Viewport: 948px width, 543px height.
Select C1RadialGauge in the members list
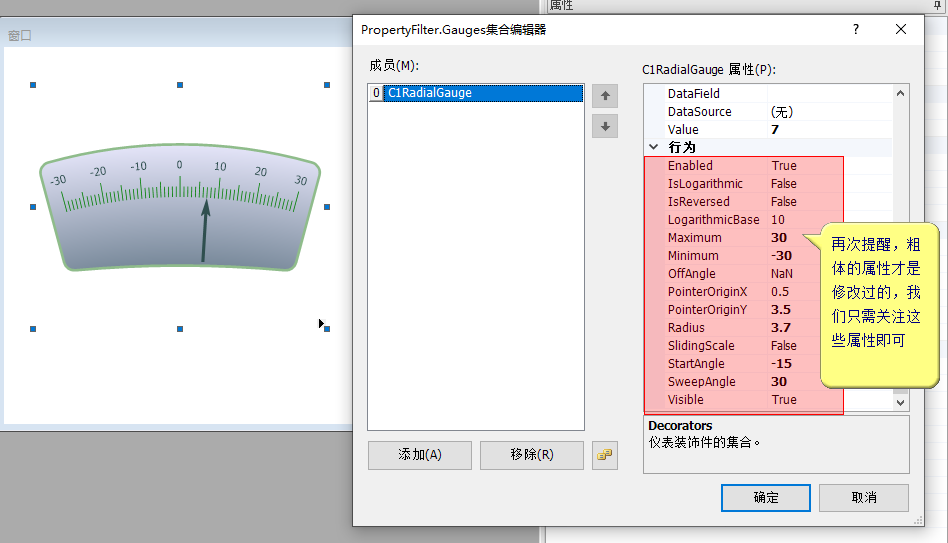430,93
